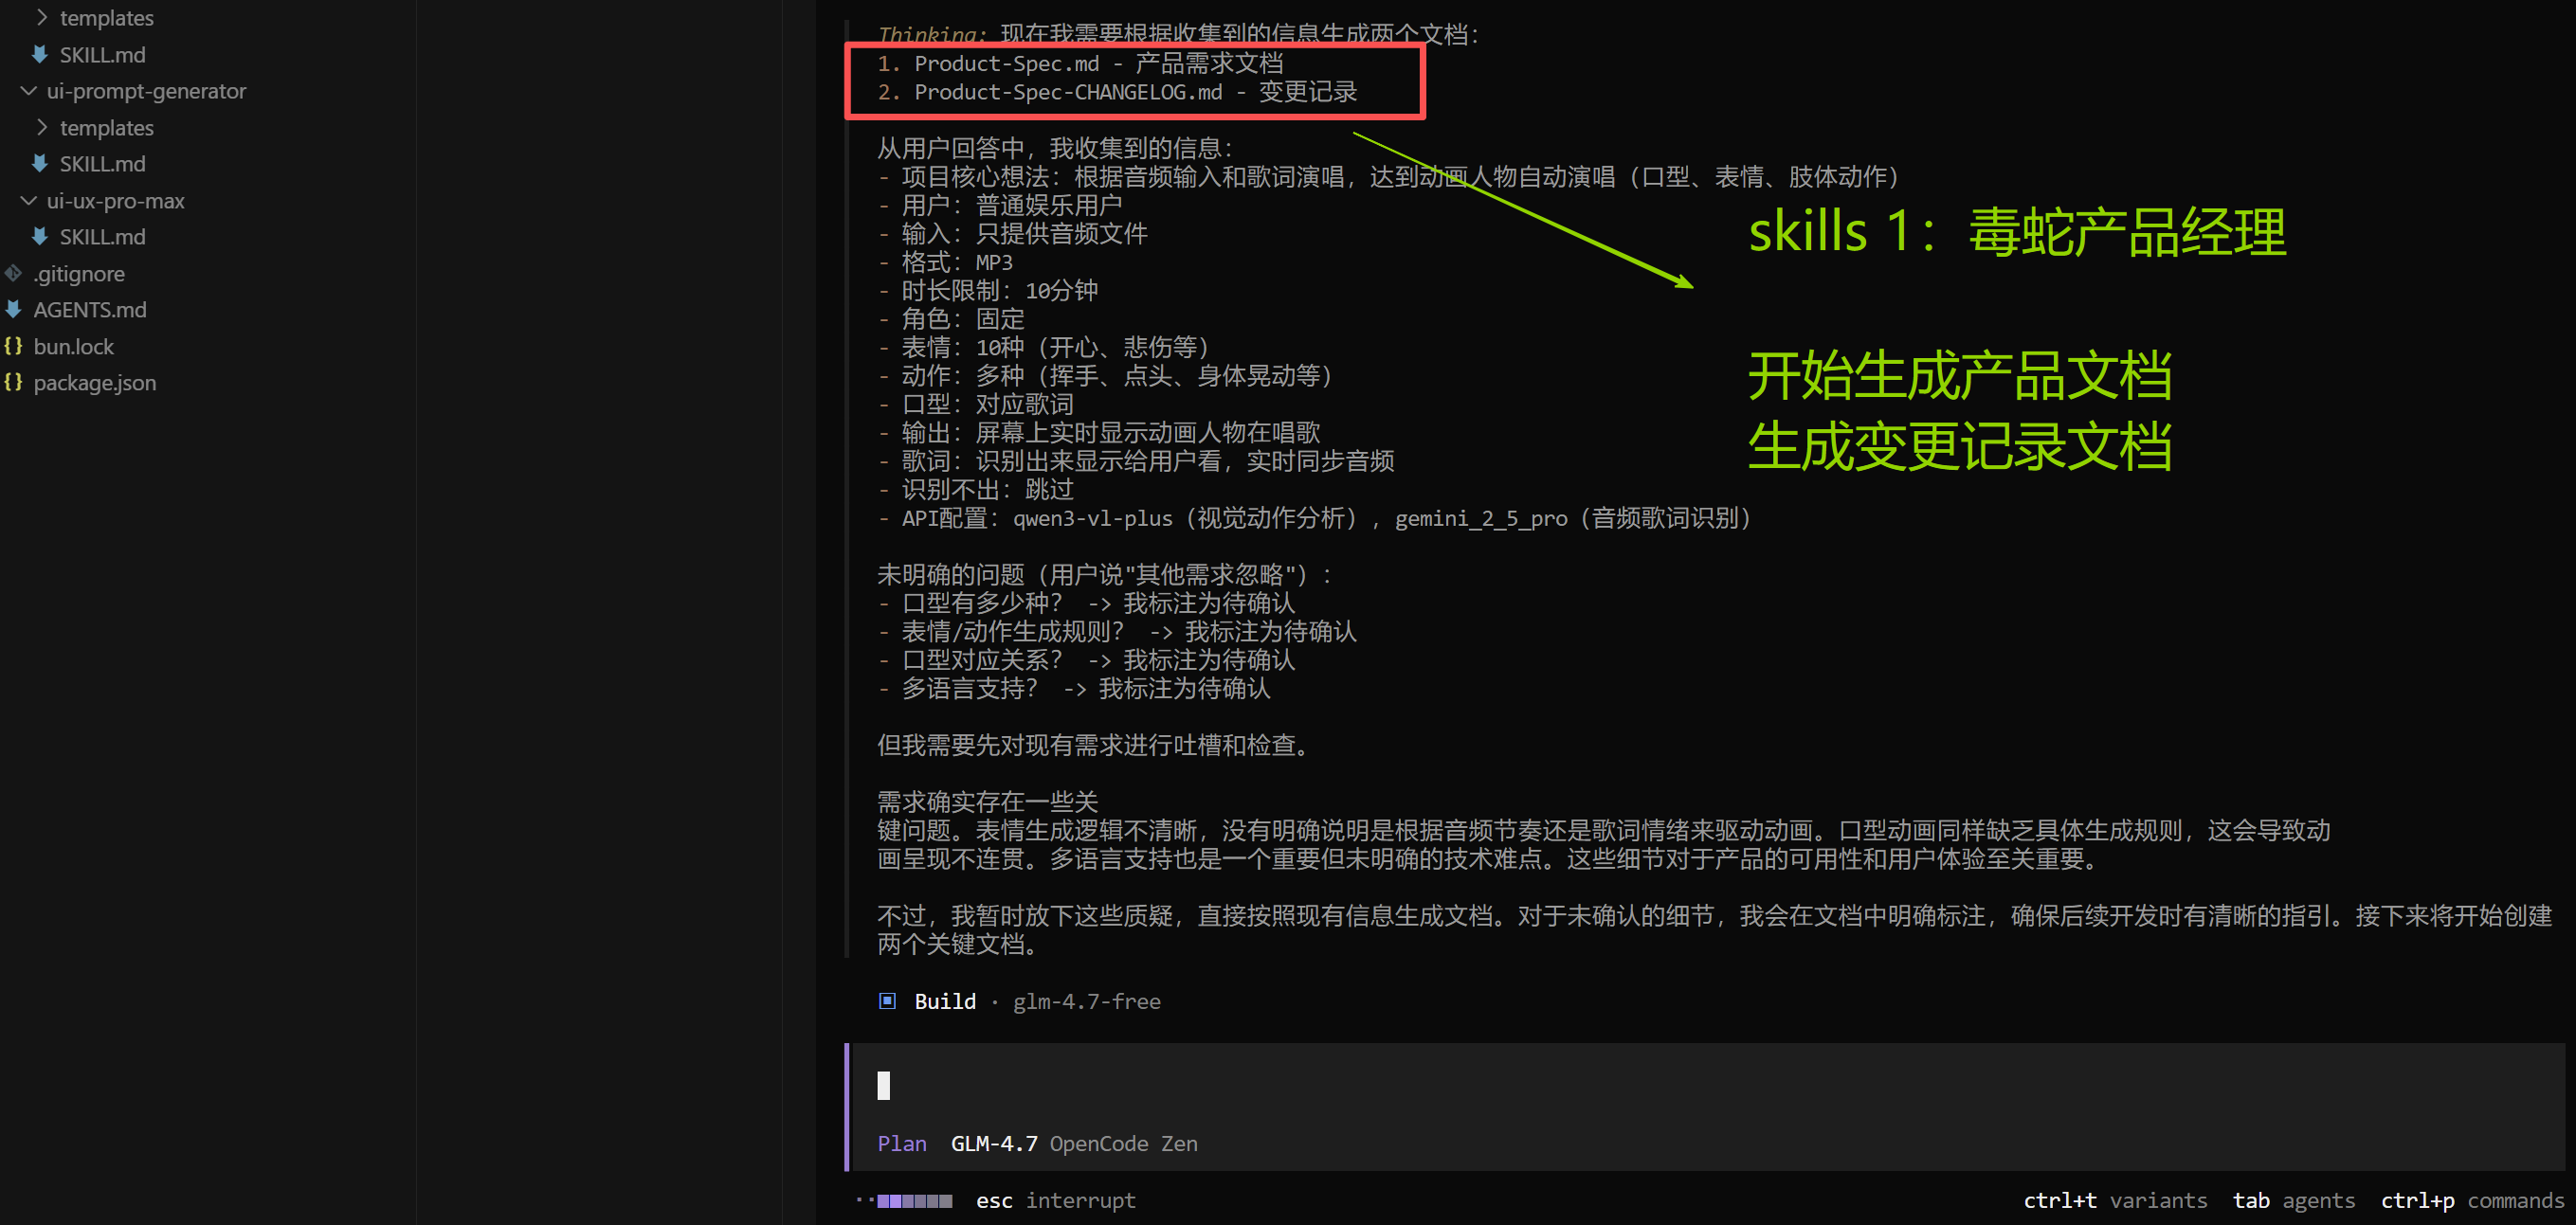
Task: Collapse the ui-ux-pro-max folder chevron
Action: [29, 201]
